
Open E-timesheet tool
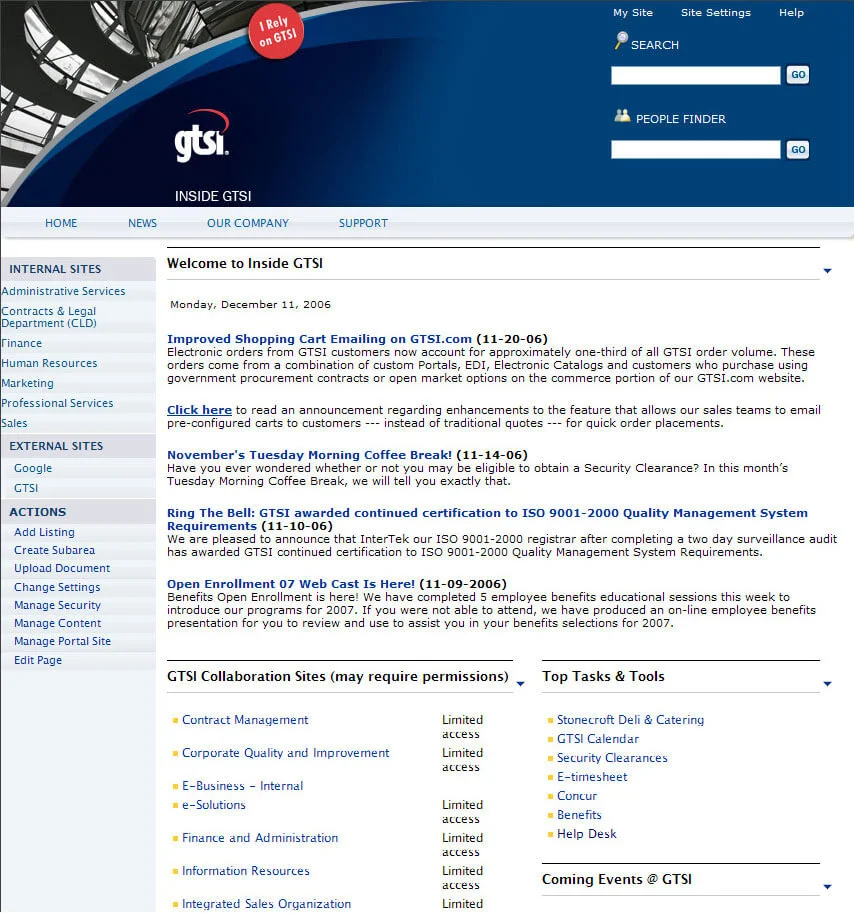click(x=592, y=777)
